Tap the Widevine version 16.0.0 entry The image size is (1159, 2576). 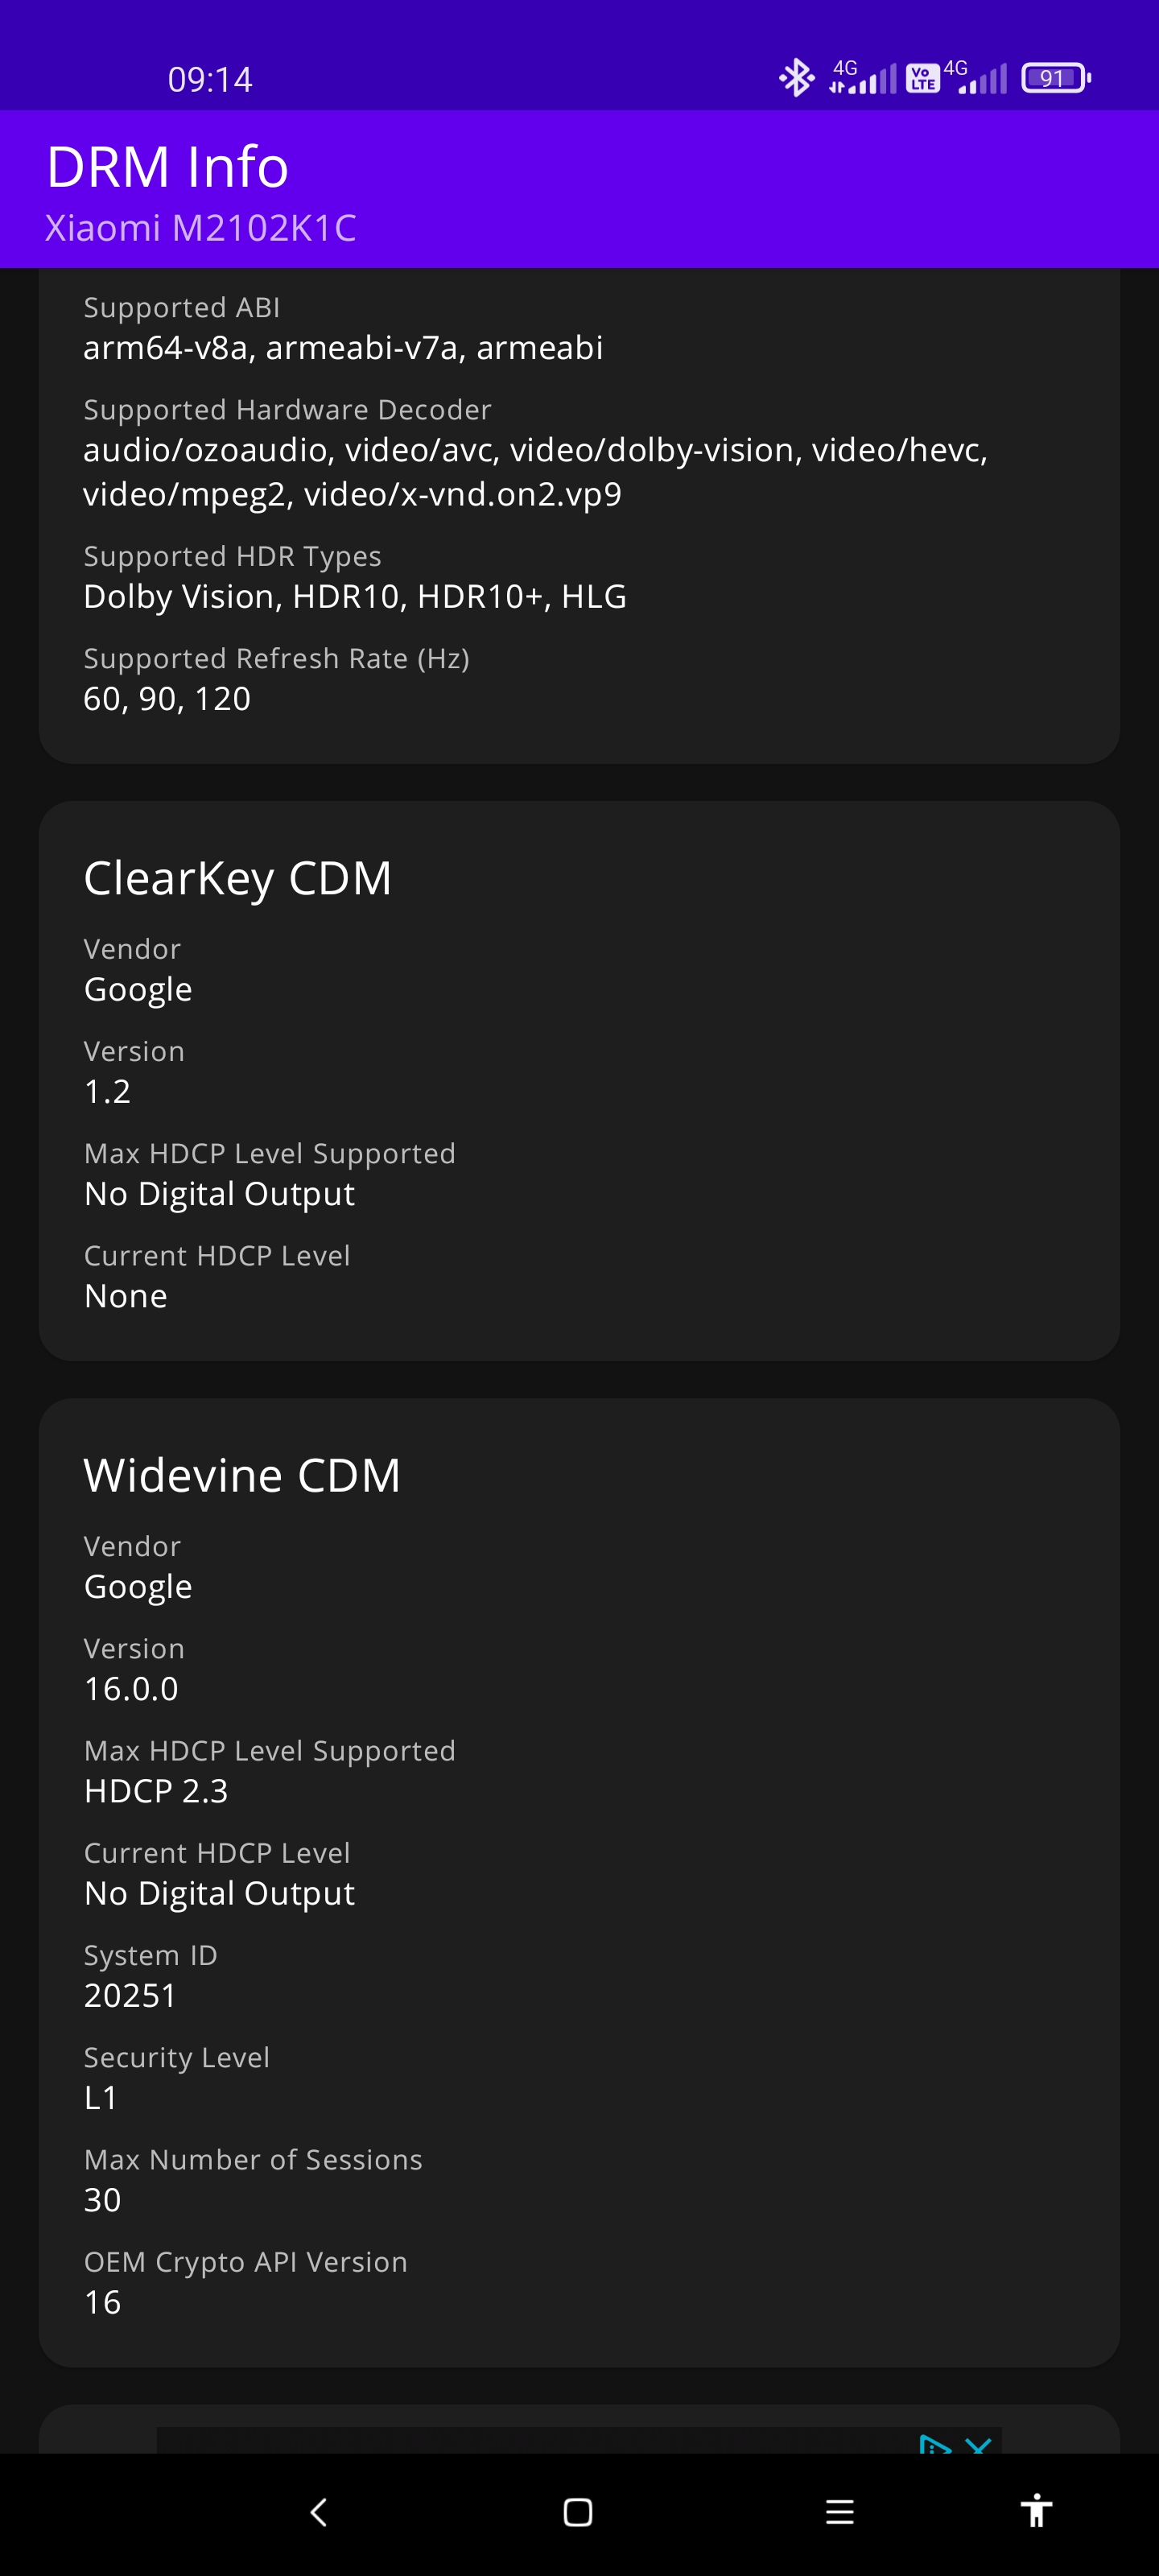coord(131,1688)
